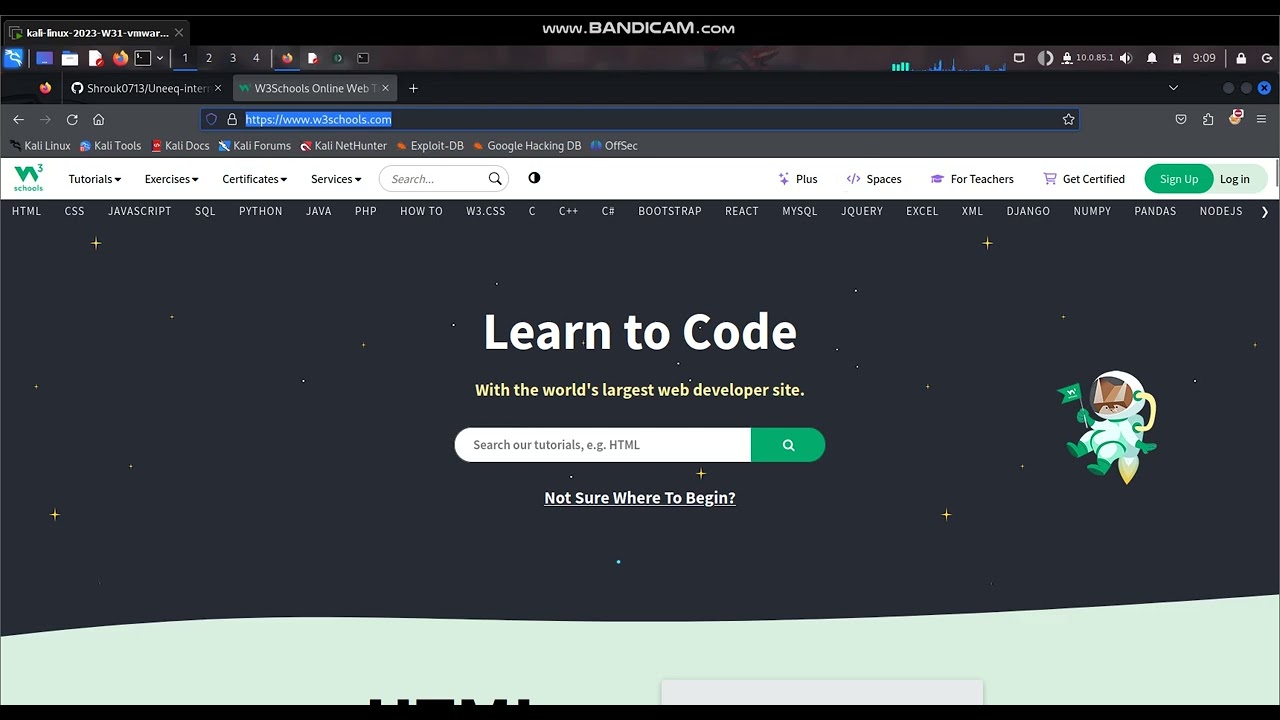
Task: Expand the Tutorials dropdown
Action: click(x=95, y=179)
